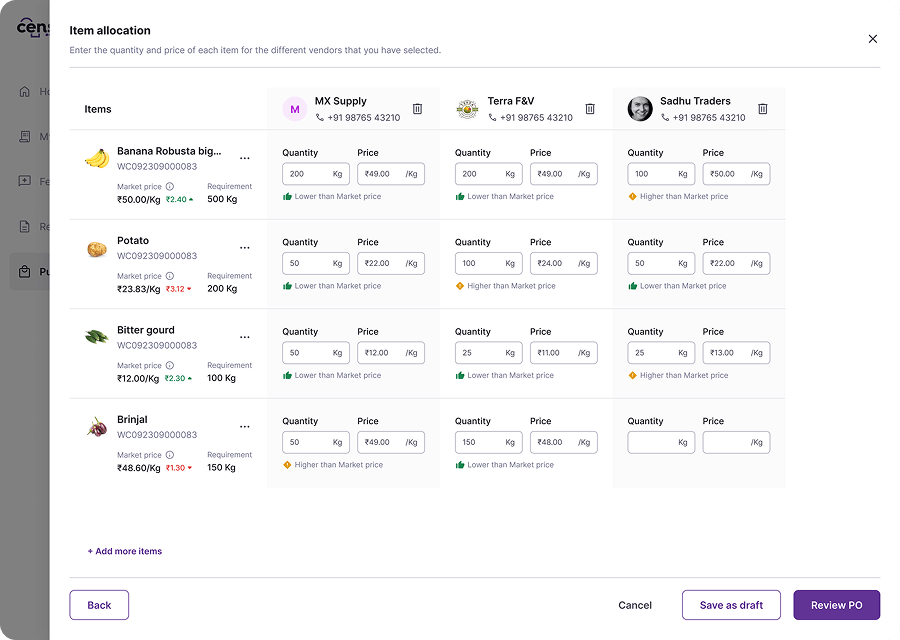Open the three-dot menu for Potato
The height and width of the screenshot is (640, 900).
245,248
